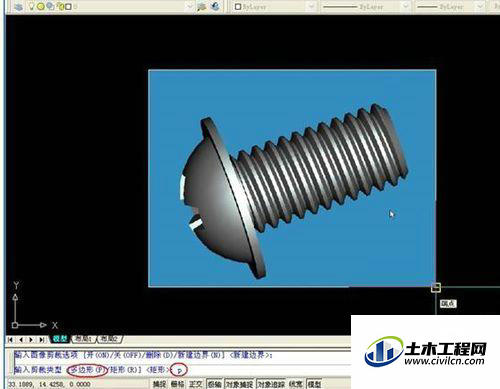Click the coordinate readout 33.1889, 14.4258
The image size is (500, 389).
point(49,384)
